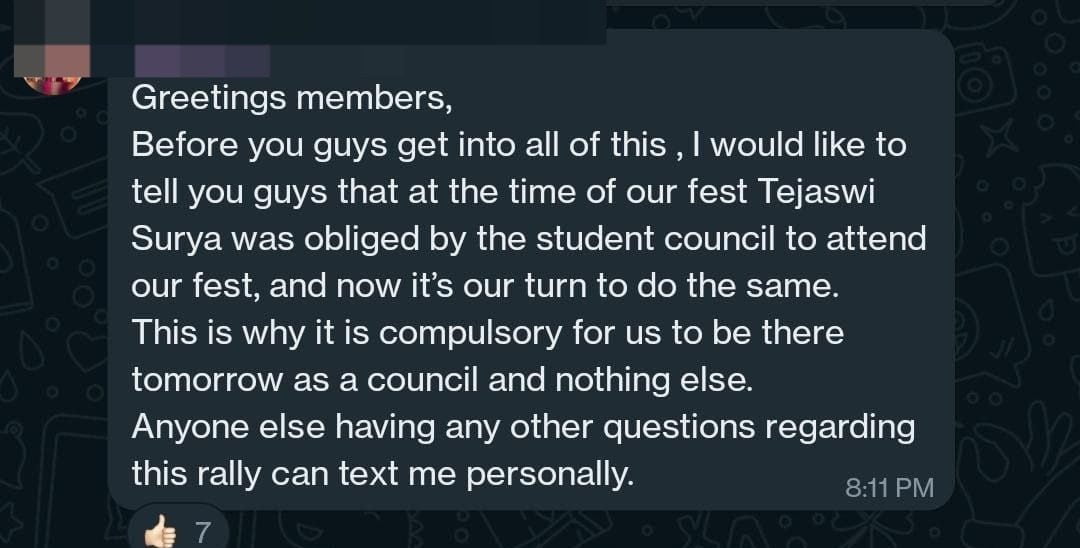This screenshot has height=548, width=1080.
Task: Click the word "Tejaswi" in message
Action: (x=817, y=192)
